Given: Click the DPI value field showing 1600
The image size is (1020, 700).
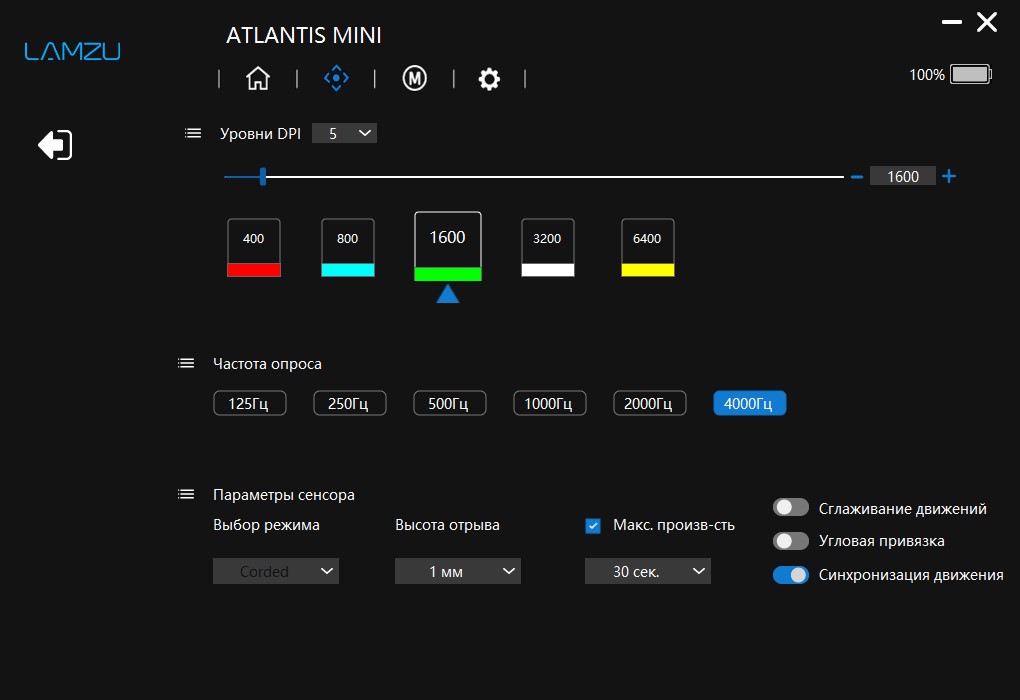Looking at the screenshot, I should [903, 176].
